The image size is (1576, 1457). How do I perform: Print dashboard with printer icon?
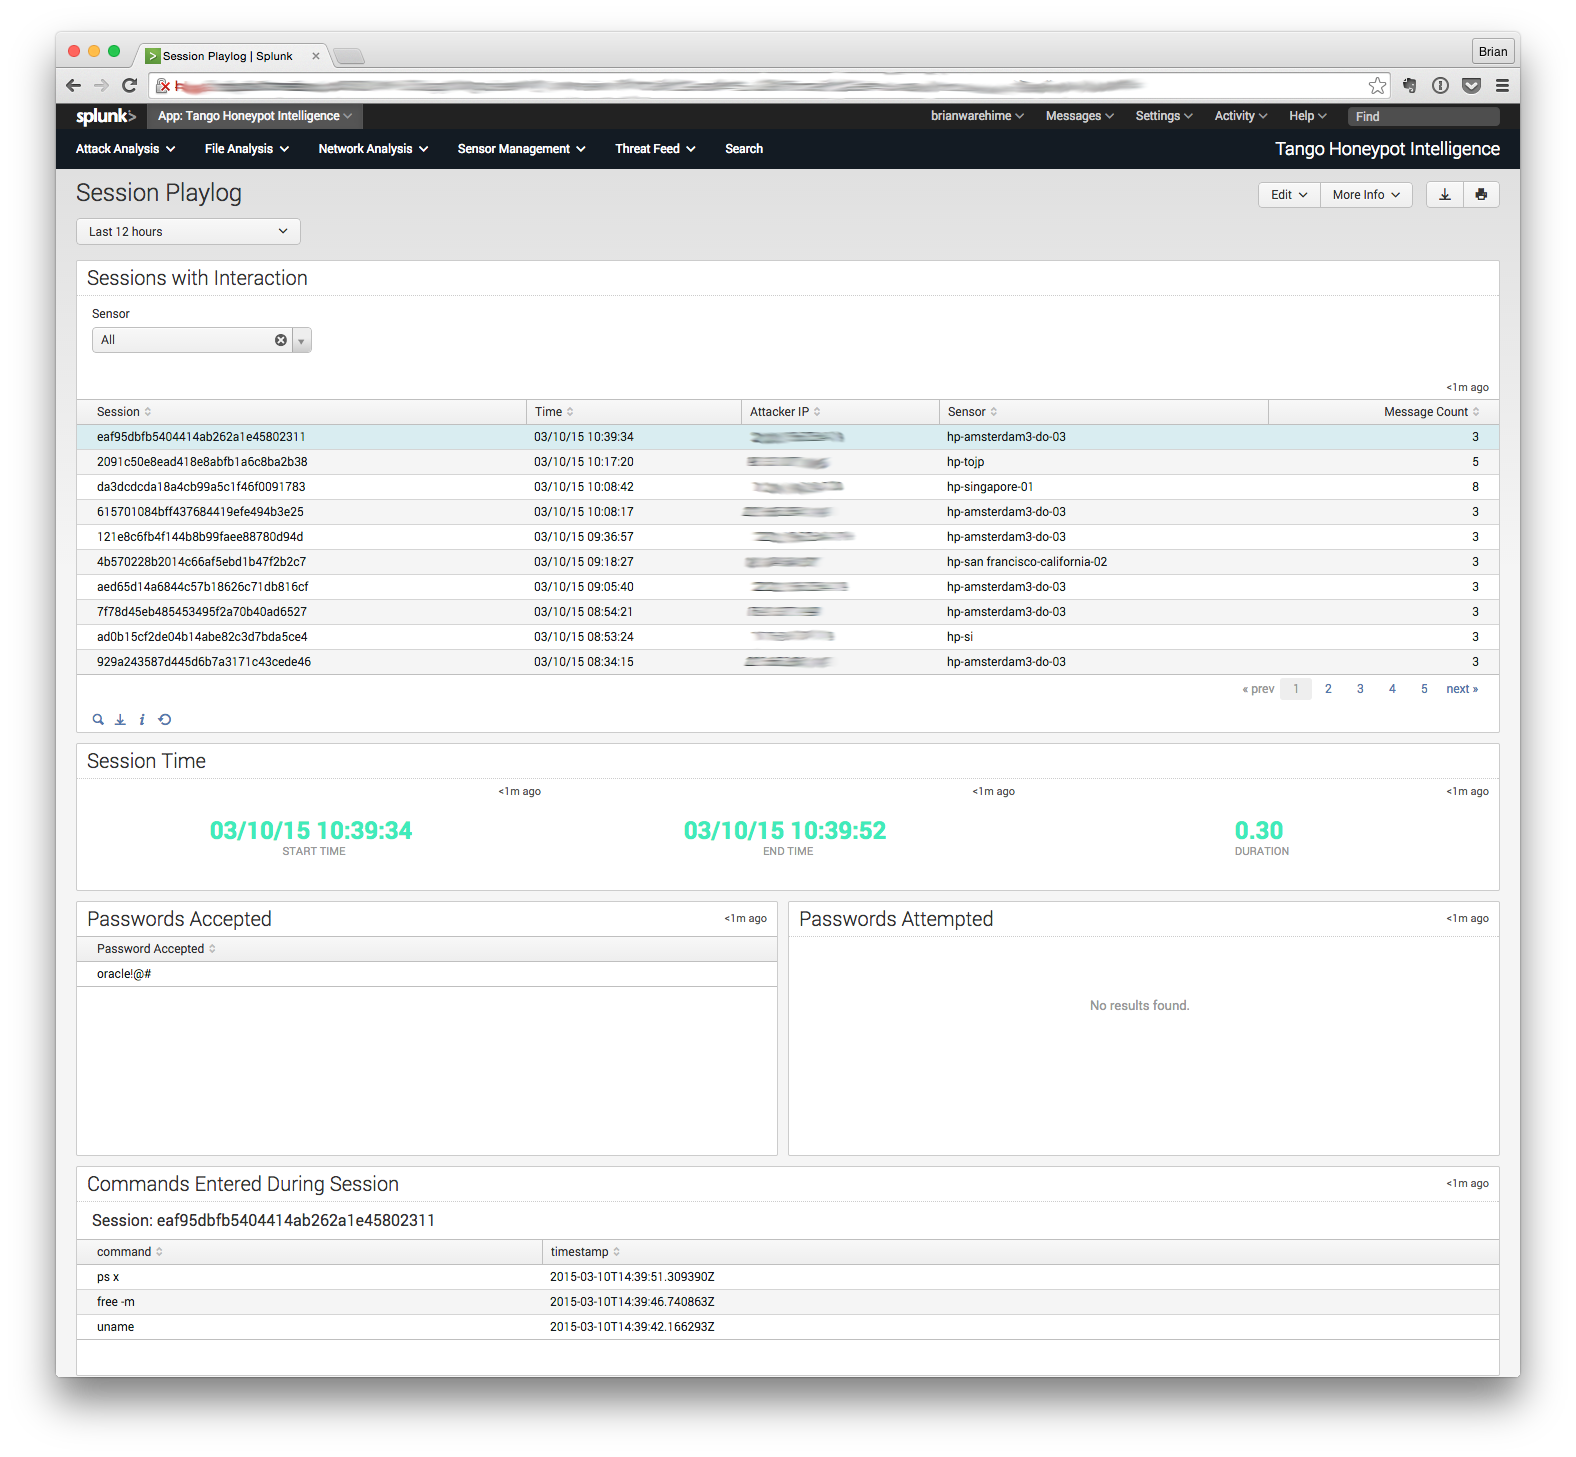1481,195
